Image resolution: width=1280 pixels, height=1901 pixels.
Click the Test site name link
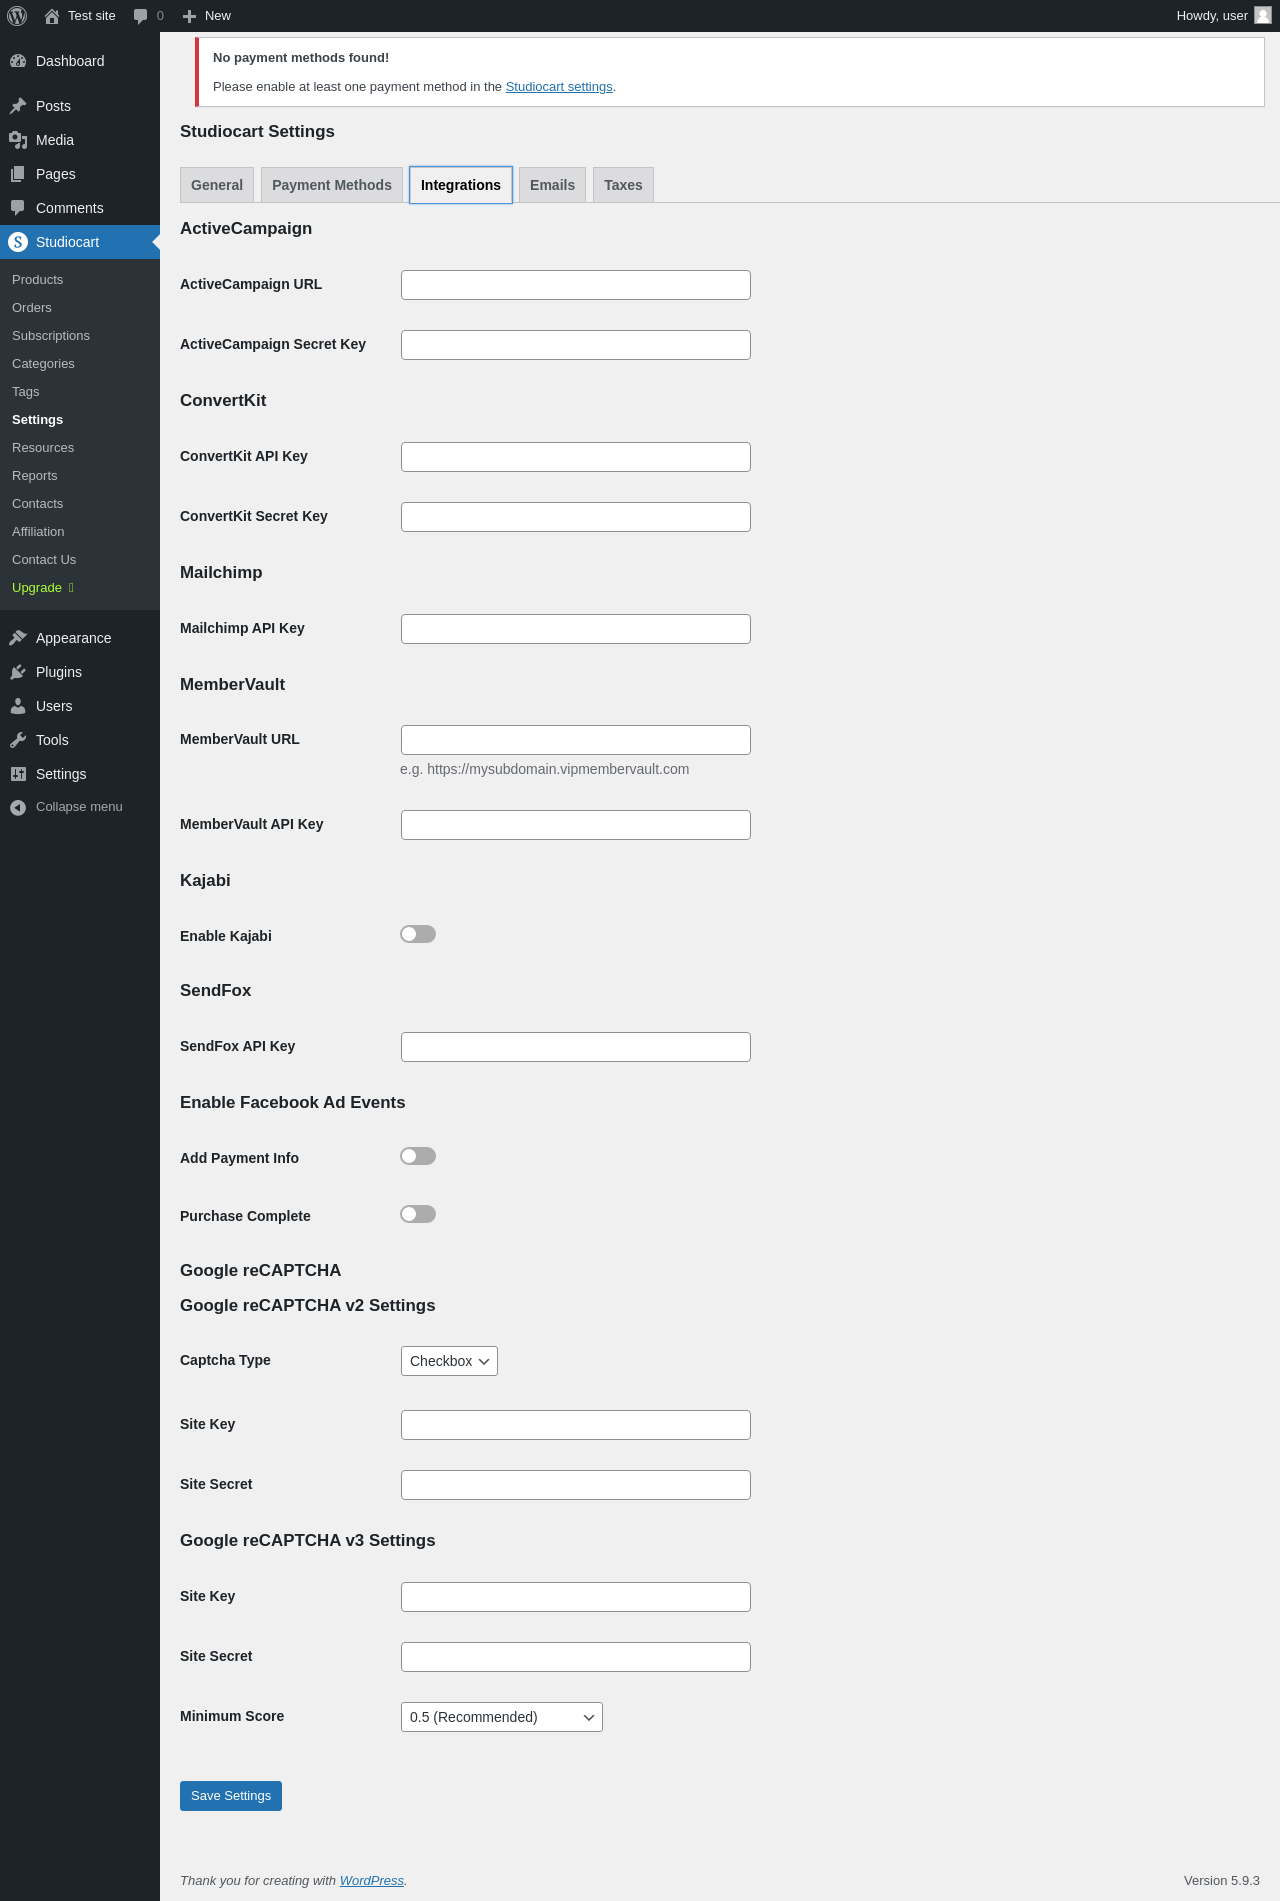(x=92, y=16)
